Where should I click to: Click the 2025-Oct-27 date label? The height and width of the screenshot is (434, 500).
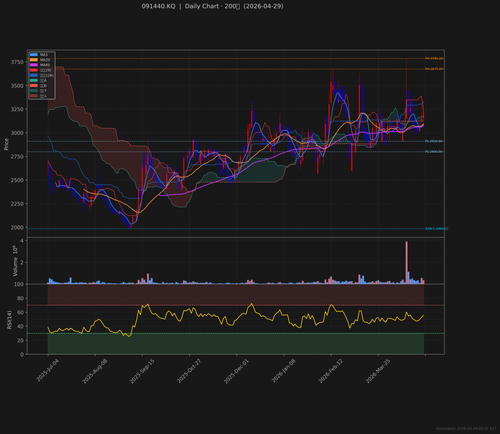(x=189, y=371)
